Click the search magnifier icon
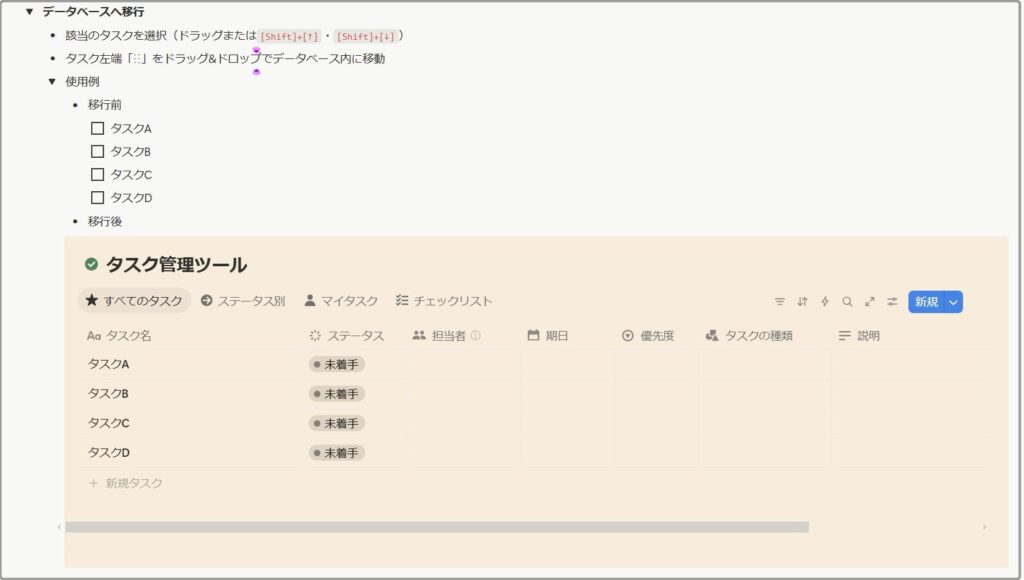This screenshot has height=580, width=1024. tap(847, 301)
